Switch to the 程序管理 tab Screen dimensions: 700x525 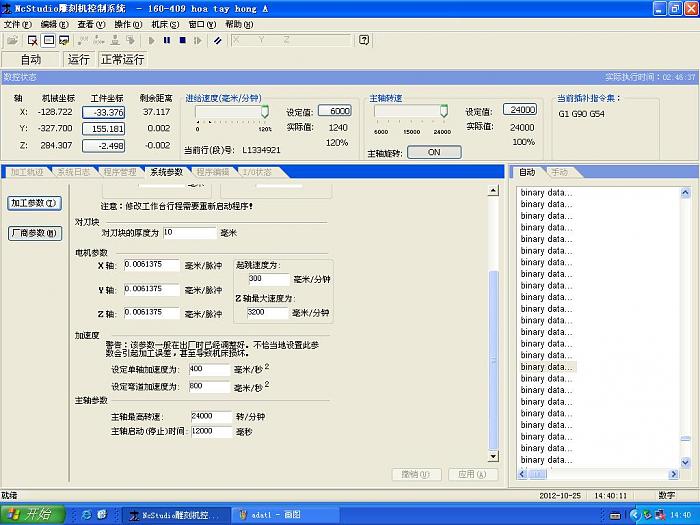pyautogui.click(x=120, y=172)
